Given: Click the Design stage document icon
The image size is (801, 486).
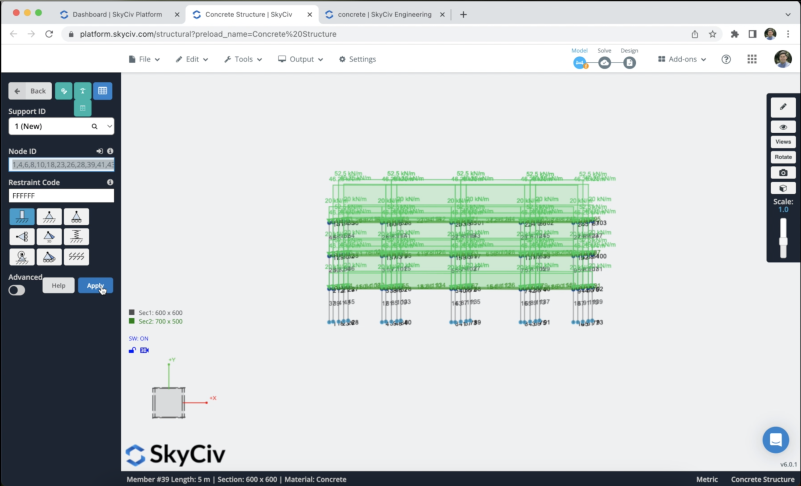Looking at the screenshot, I should (x=629, y=63).
